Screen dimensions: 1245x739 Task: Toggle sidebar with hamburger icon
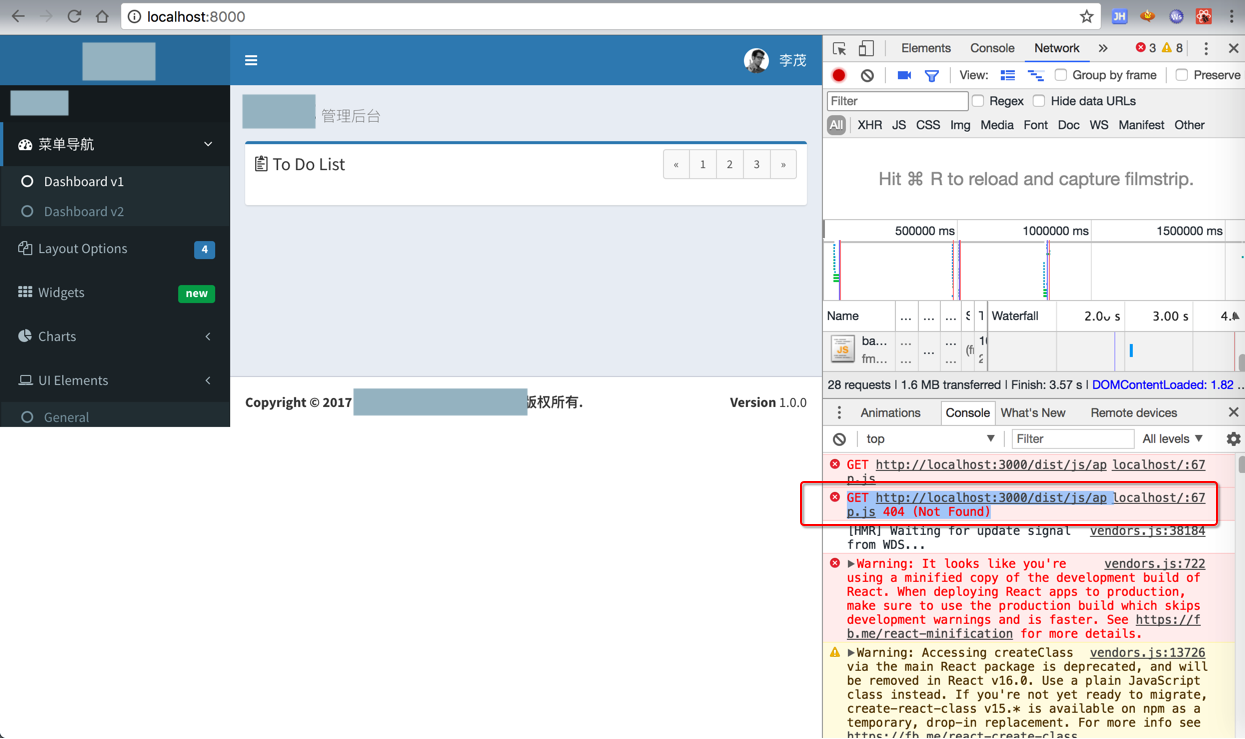tap(251, 60)
